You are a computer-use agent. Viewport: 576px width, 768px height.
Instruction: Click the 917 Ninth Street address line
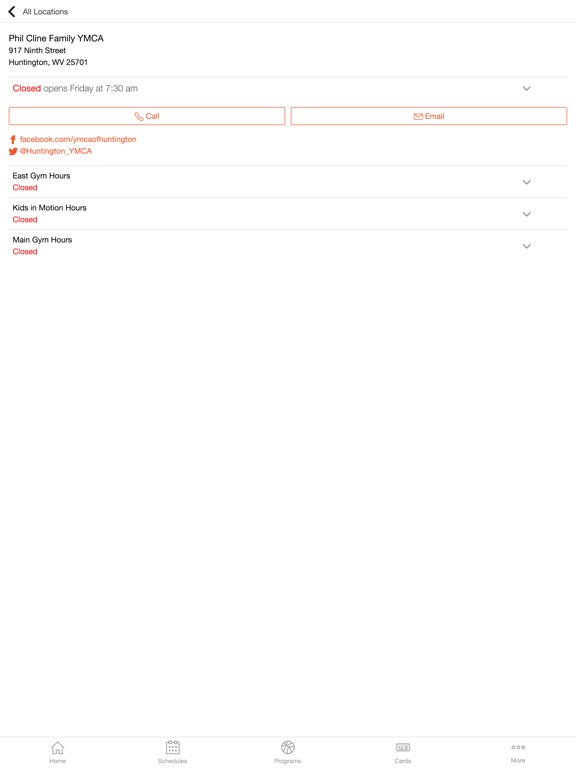(37, 50)
